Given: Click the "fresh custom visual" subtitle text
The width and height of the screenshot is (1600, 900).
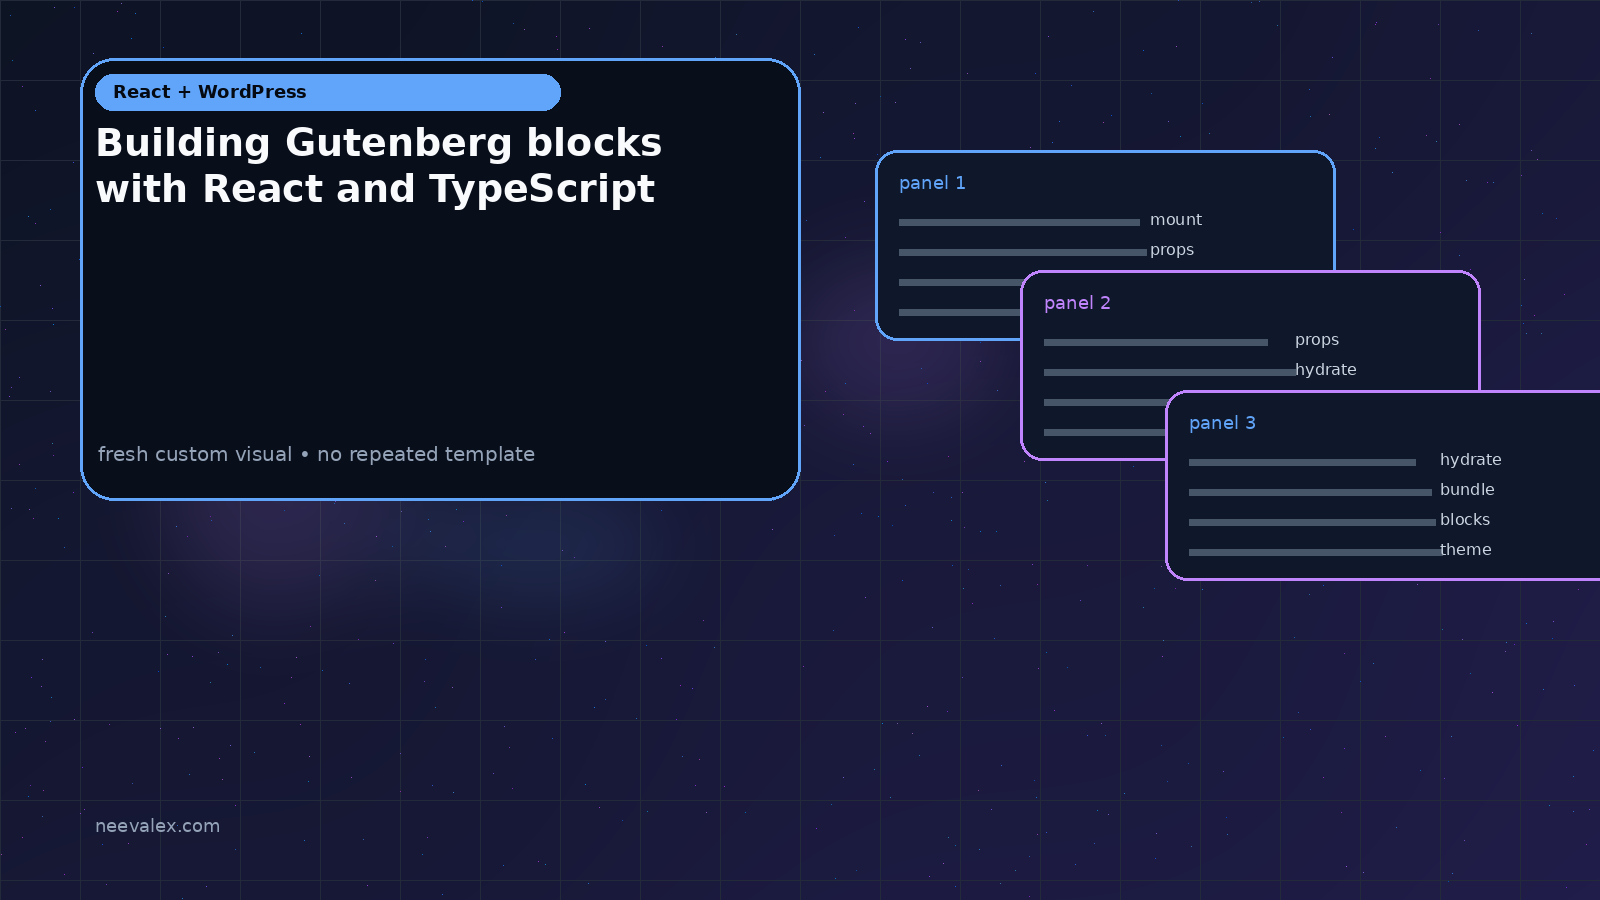Looking at the screenshot, I should click(x=195, y=454).
